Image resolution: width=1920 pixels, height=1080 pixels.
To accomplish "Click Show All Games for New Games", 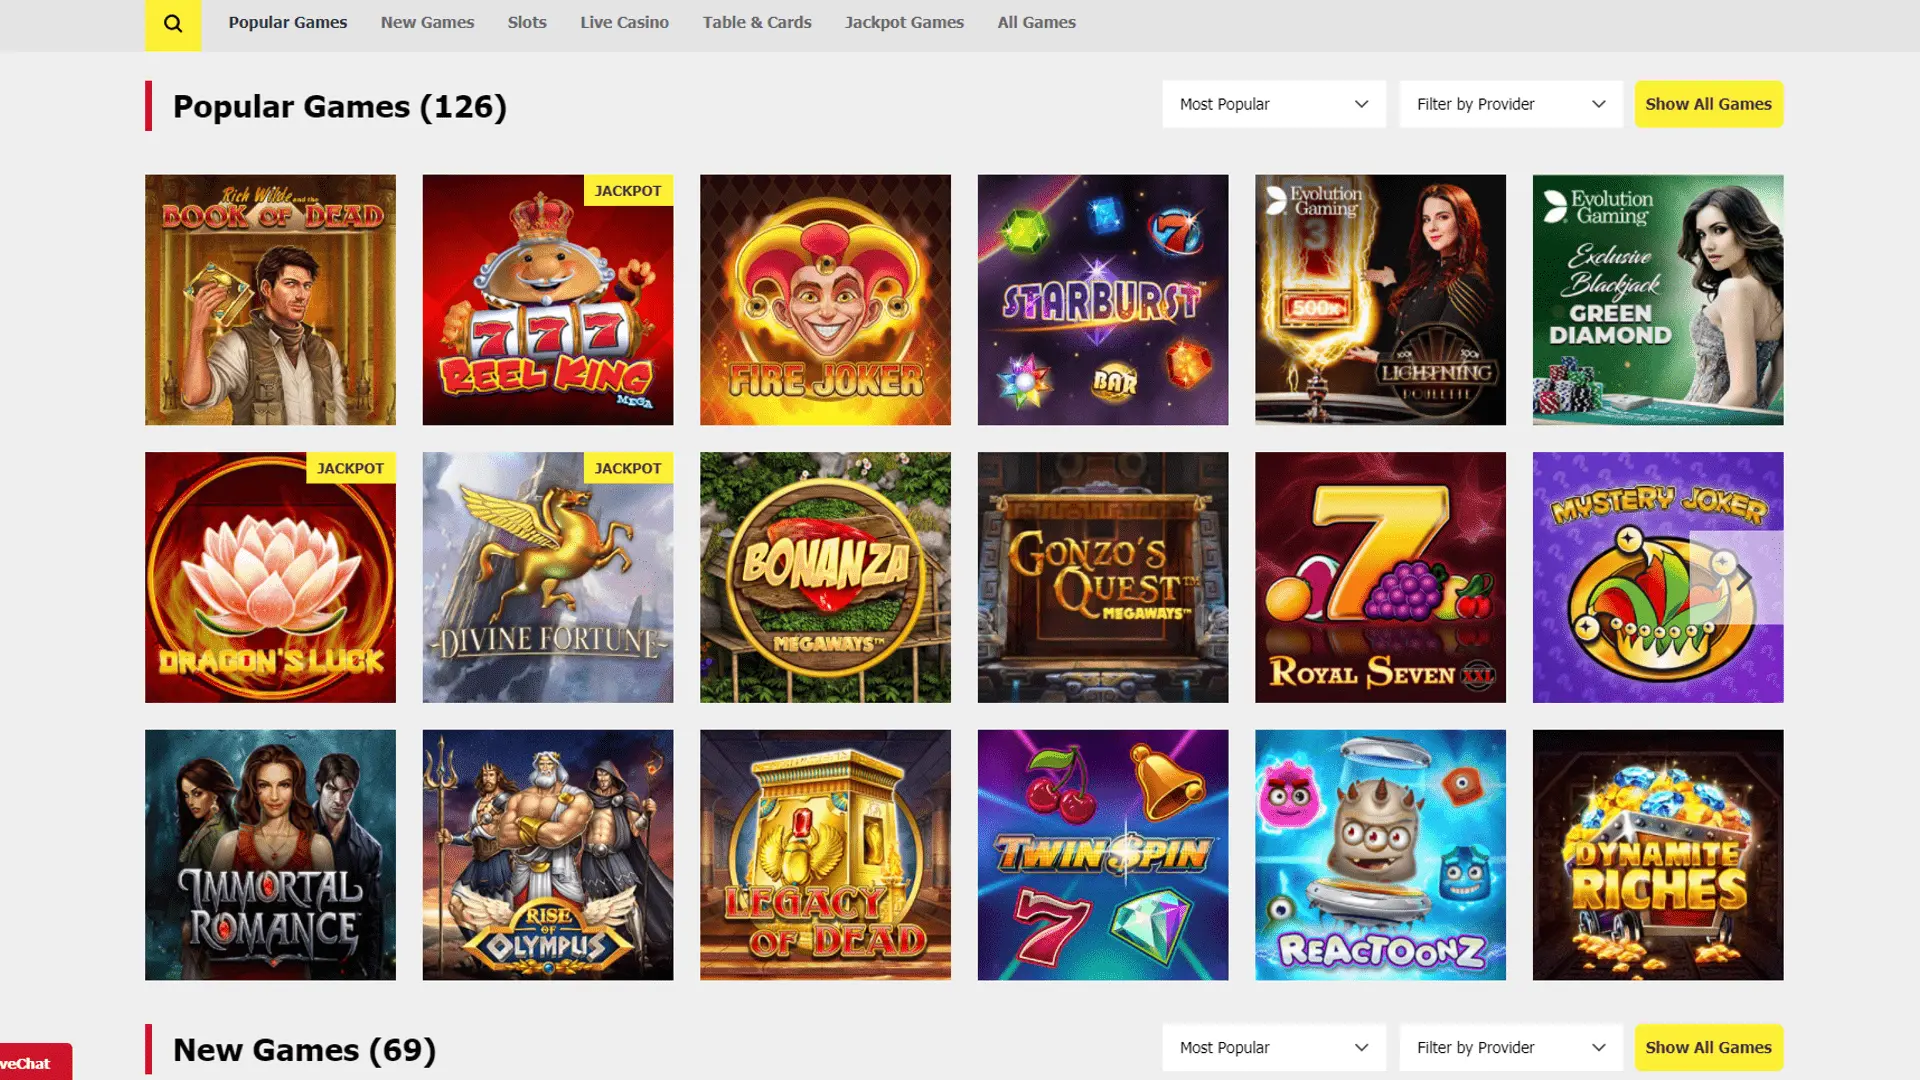I will 1708,1047.
